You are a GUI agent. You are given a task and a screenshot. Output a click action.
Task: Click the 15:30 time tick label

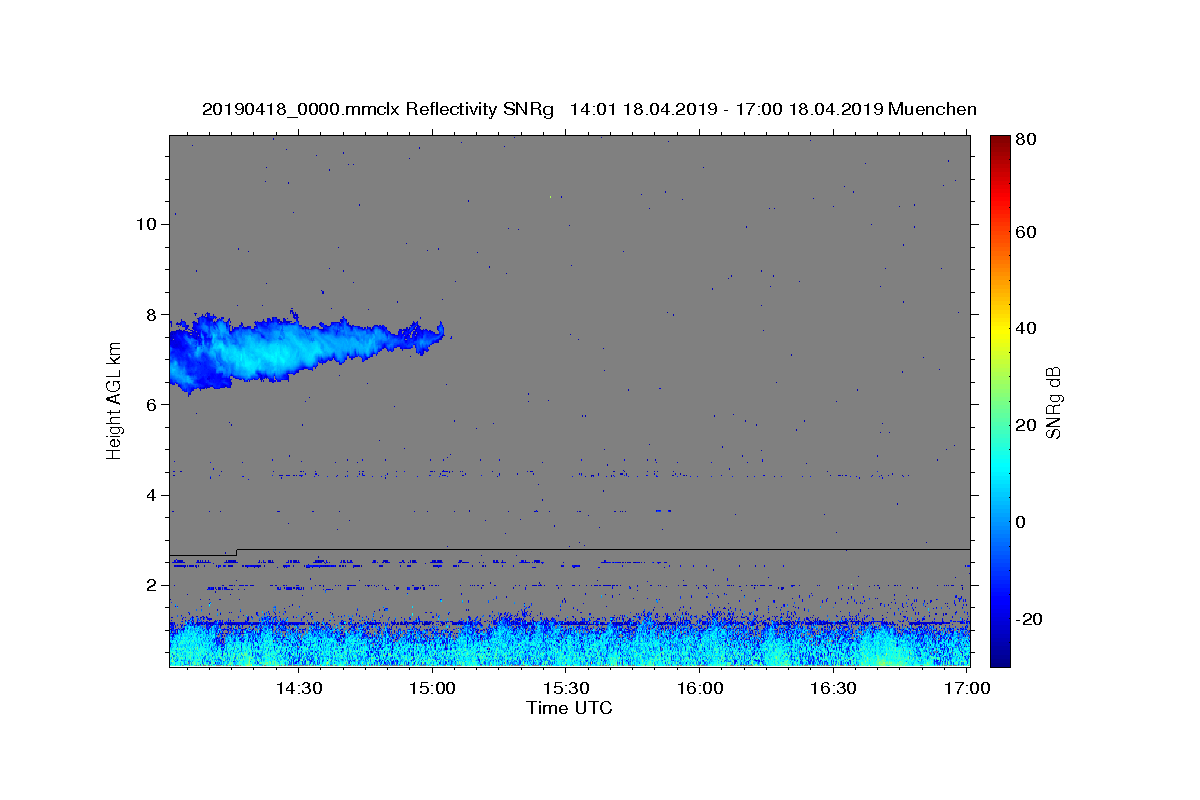pos(566,688)
